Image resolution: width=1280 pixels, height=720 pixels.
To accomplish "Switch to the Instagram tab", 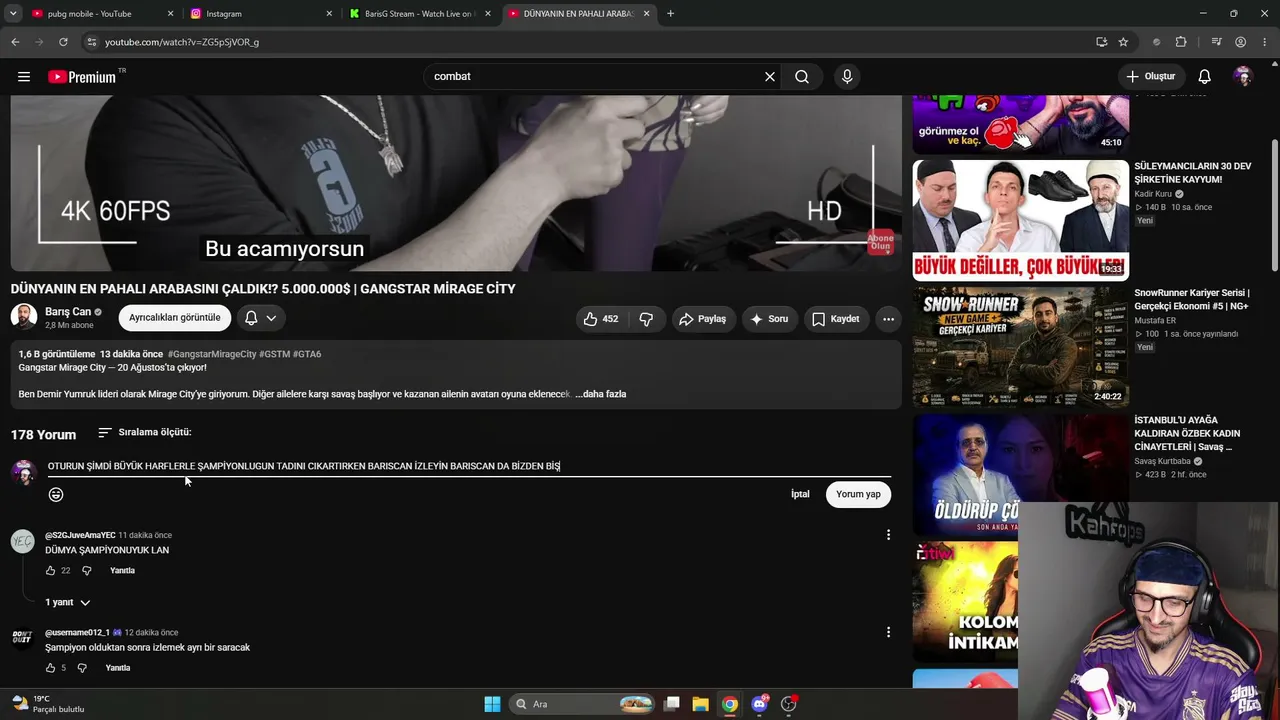I will (261, 14).
